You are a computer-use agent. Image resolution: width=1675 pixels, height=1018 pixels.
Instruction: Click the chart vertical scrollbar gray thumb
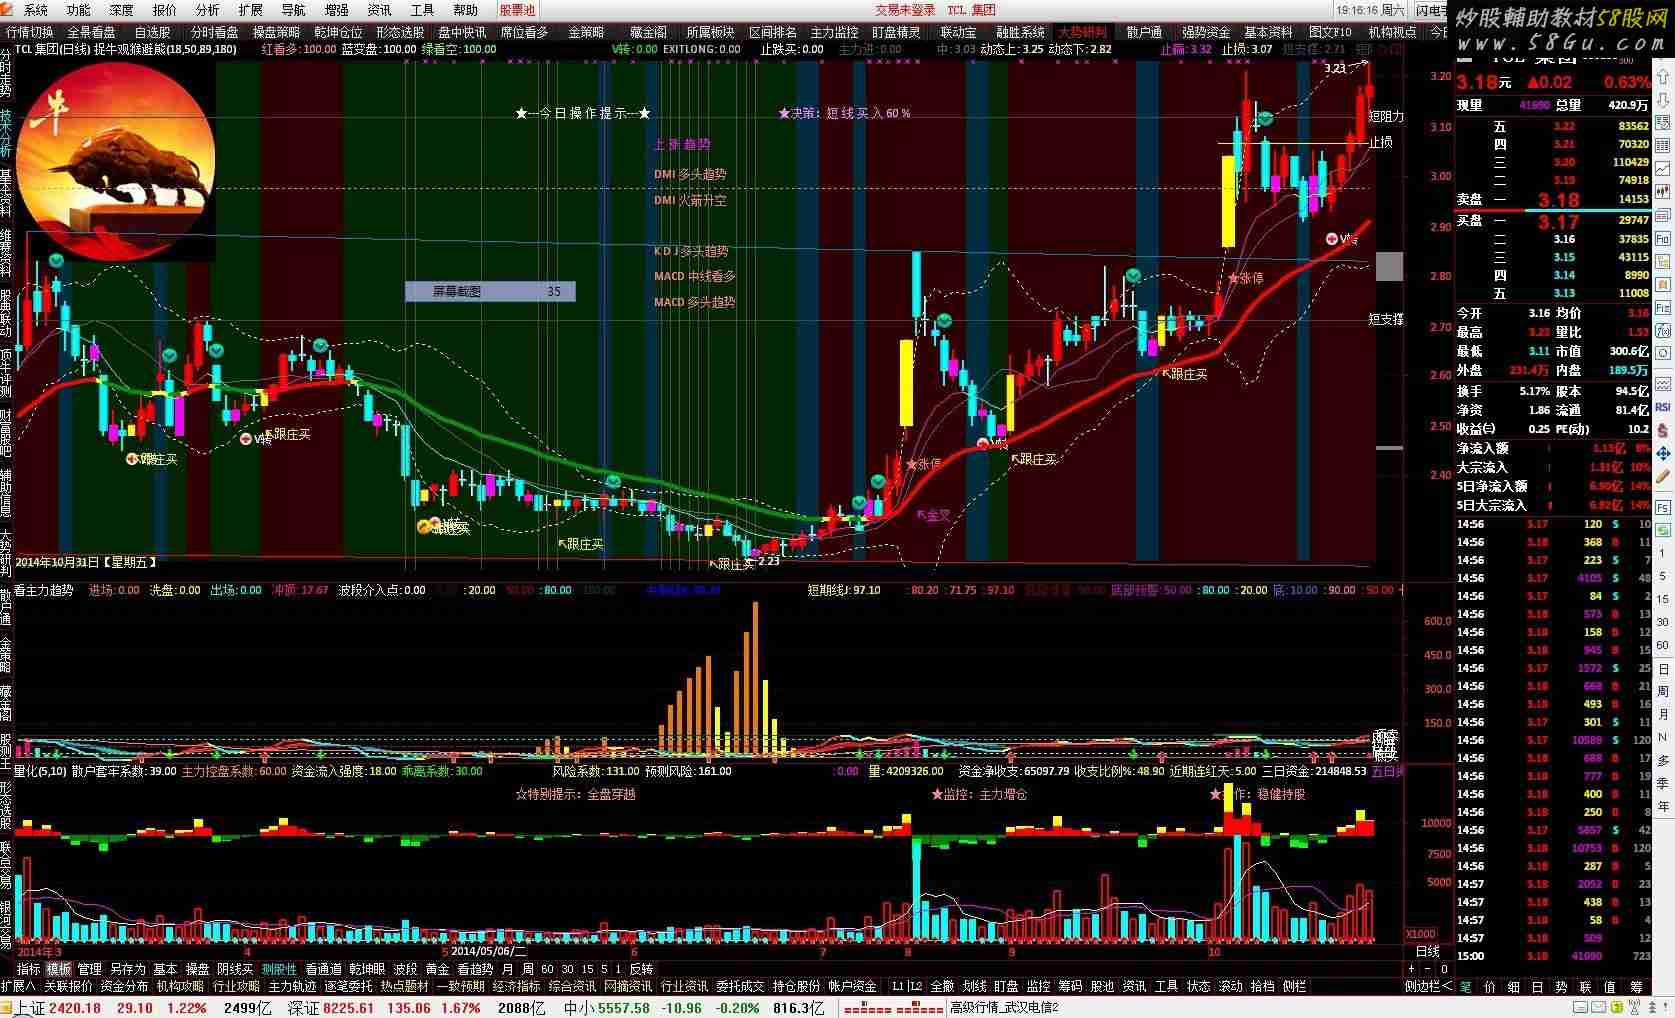click(1389, 266)
